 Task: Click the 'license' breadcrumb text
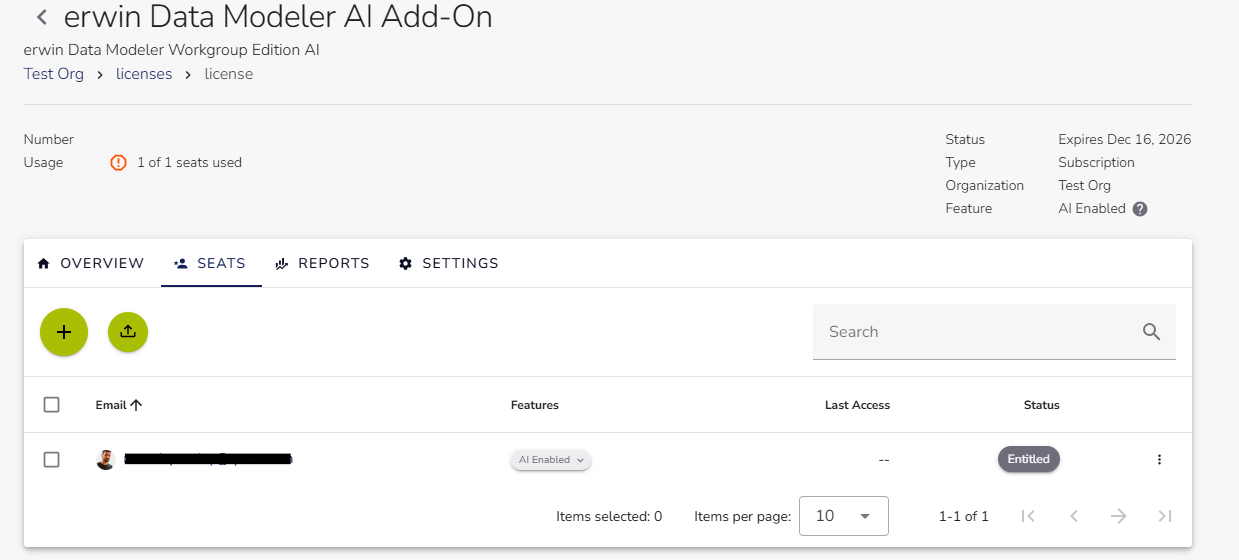tap(229, 74)
